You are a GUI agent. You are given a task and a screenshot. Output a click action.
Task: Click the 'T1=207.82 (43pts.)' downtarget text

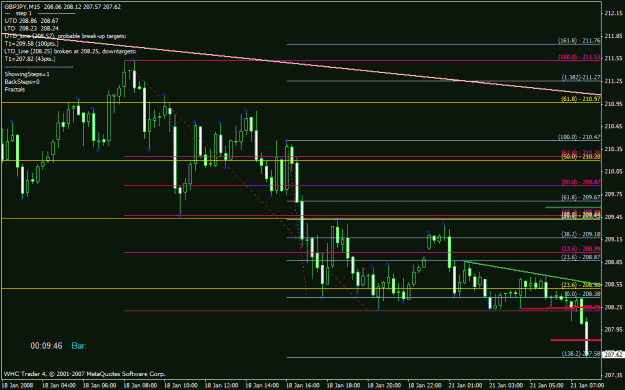[30, 59]
